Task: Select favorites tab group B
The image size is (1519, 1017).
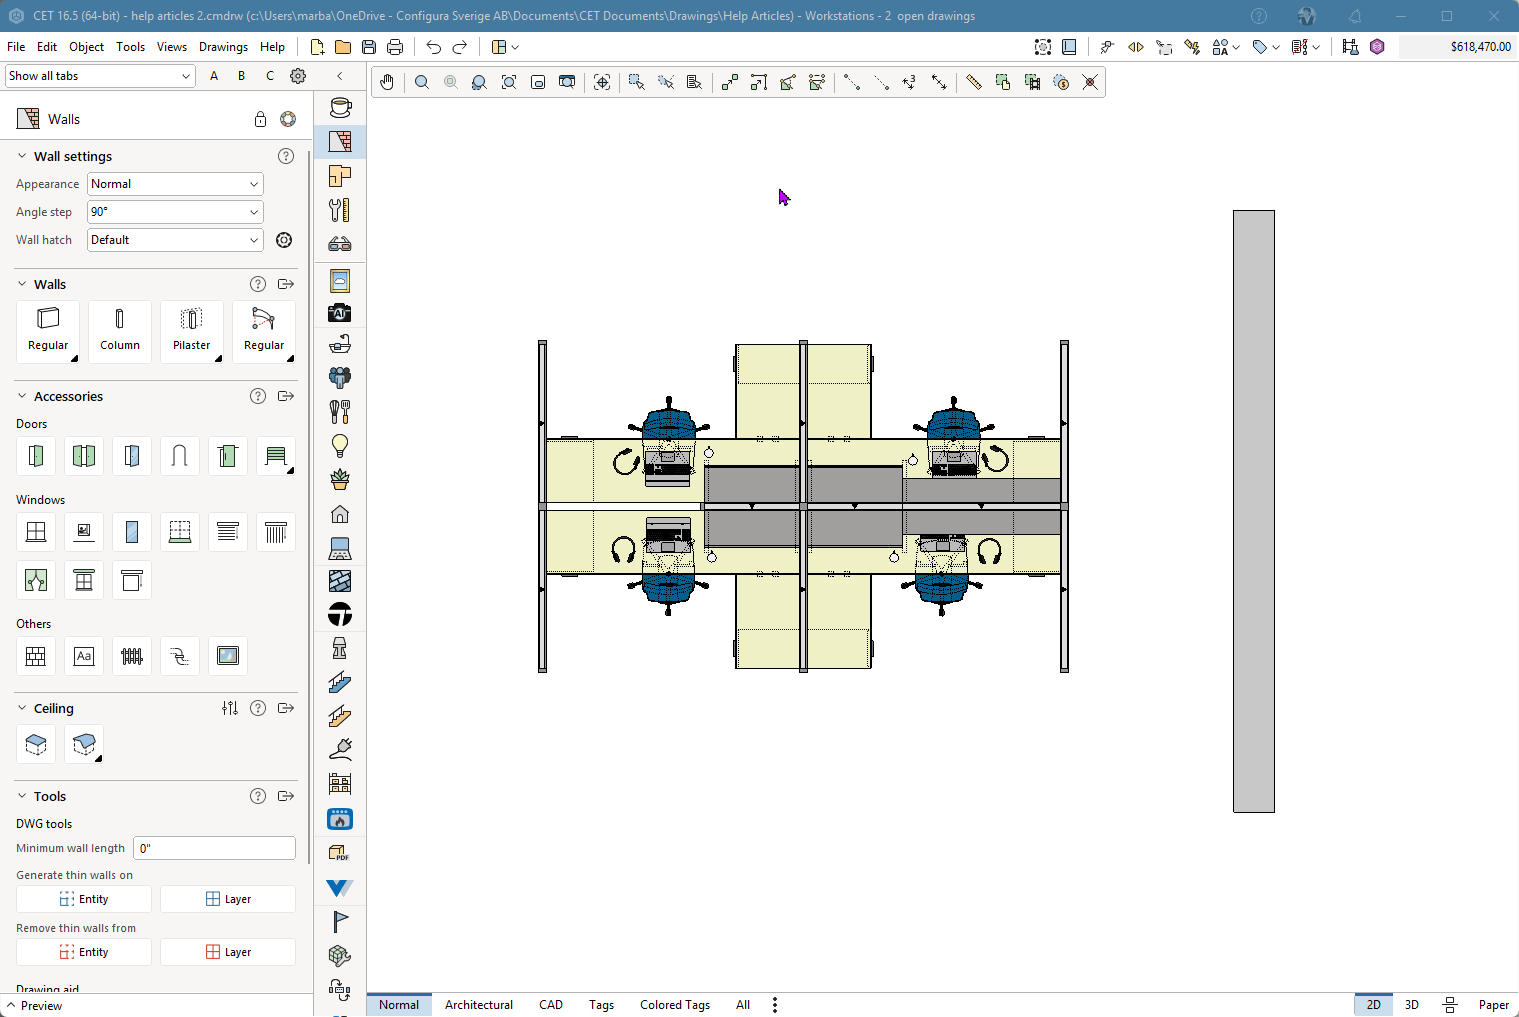Action: (x=241, y=76)
